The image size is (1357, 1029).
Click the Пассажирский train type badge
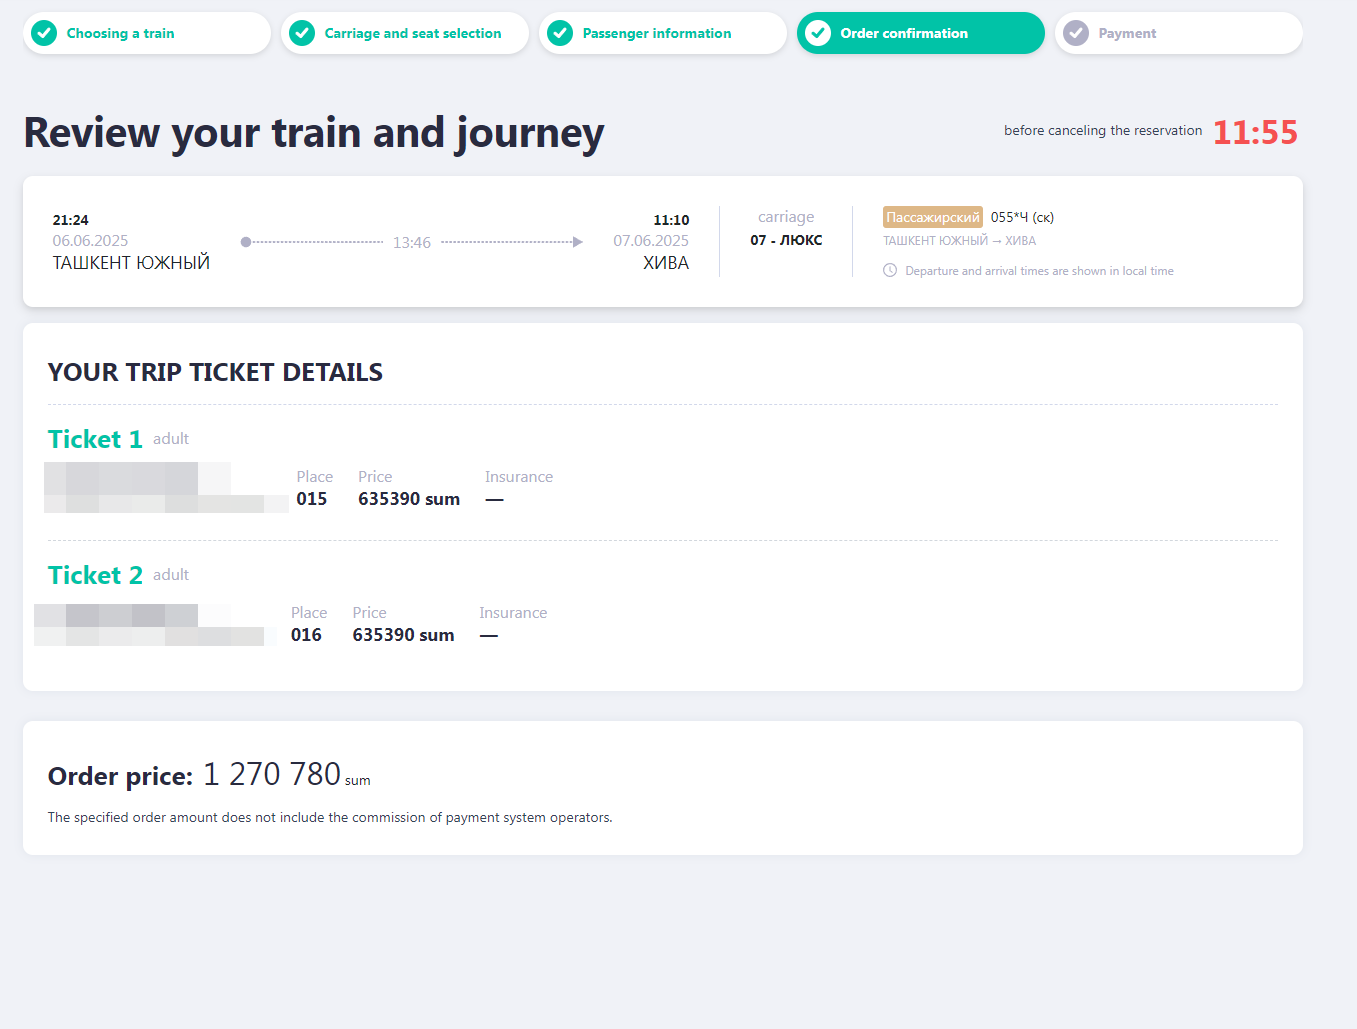(932, 217)
